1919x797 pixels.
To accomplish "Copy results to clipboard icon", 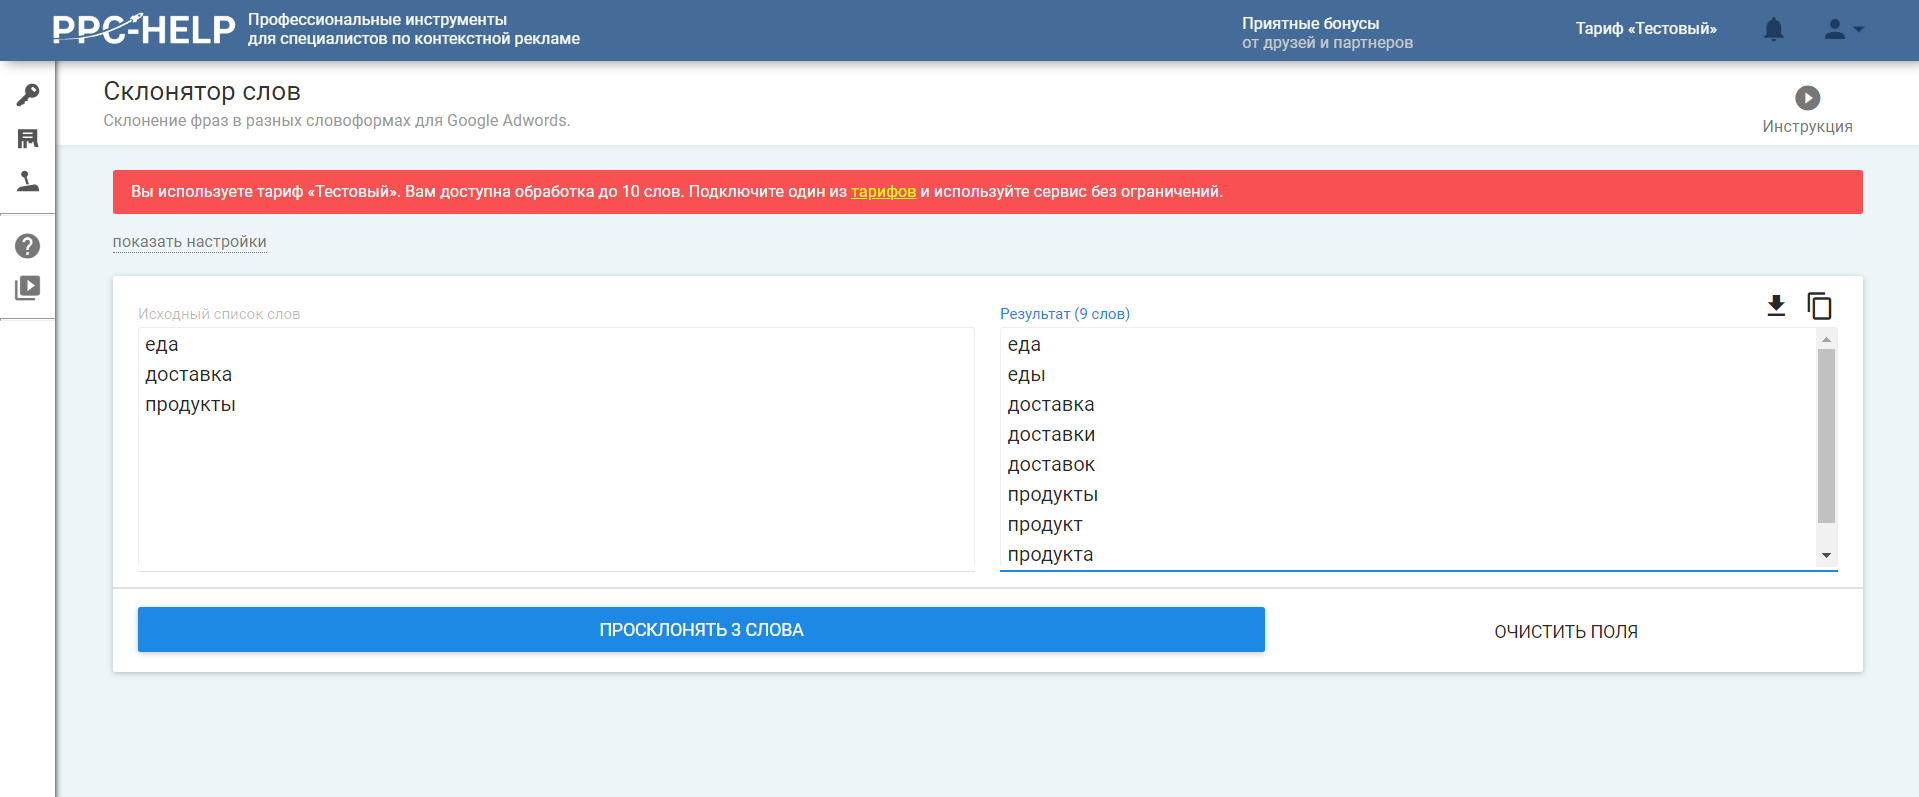I will pyautogui.click(x=1819, y=305).
